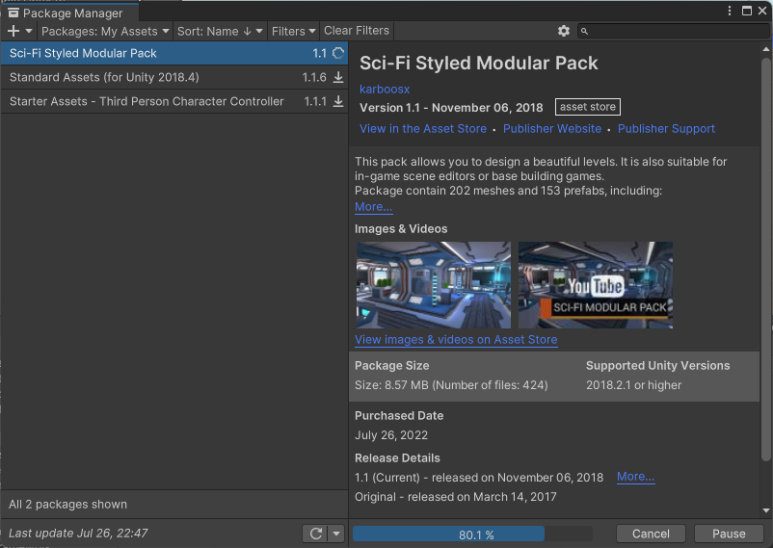Viewport: 773px width, 548px height.
Task: Open the Publisher Website link
Action: 552,129
